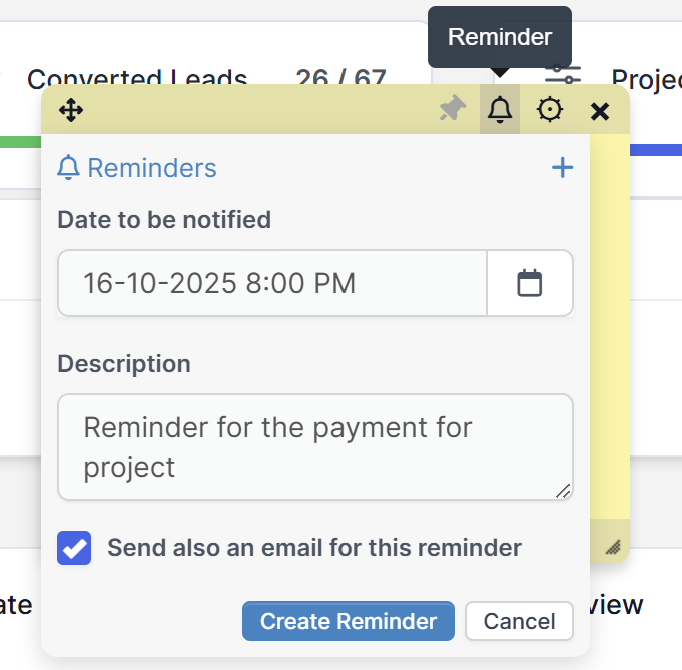Open the calendar date picker
The image size is (682, 670).
click(529, 283)
